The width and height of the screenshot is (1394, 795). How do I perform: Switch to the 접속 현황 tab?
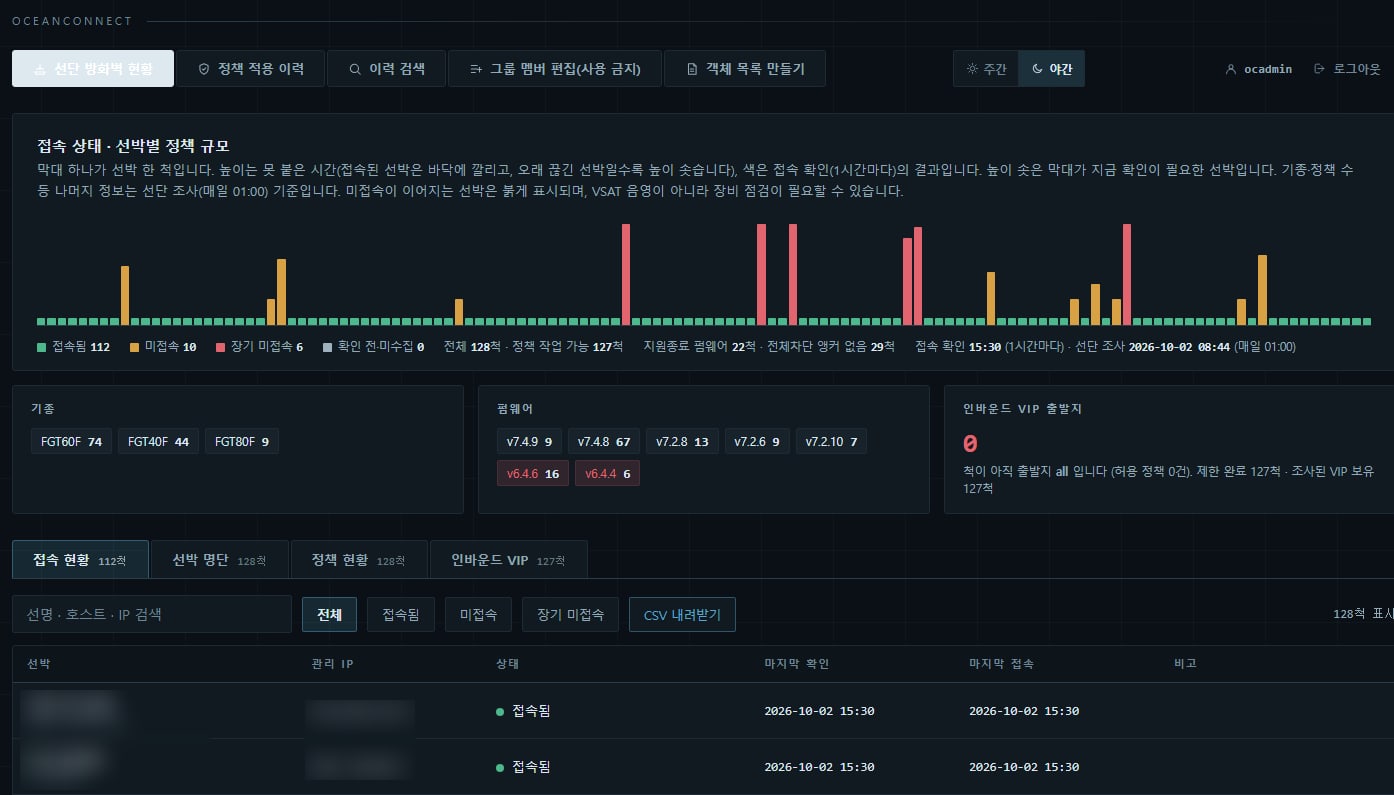click(80, 560)
